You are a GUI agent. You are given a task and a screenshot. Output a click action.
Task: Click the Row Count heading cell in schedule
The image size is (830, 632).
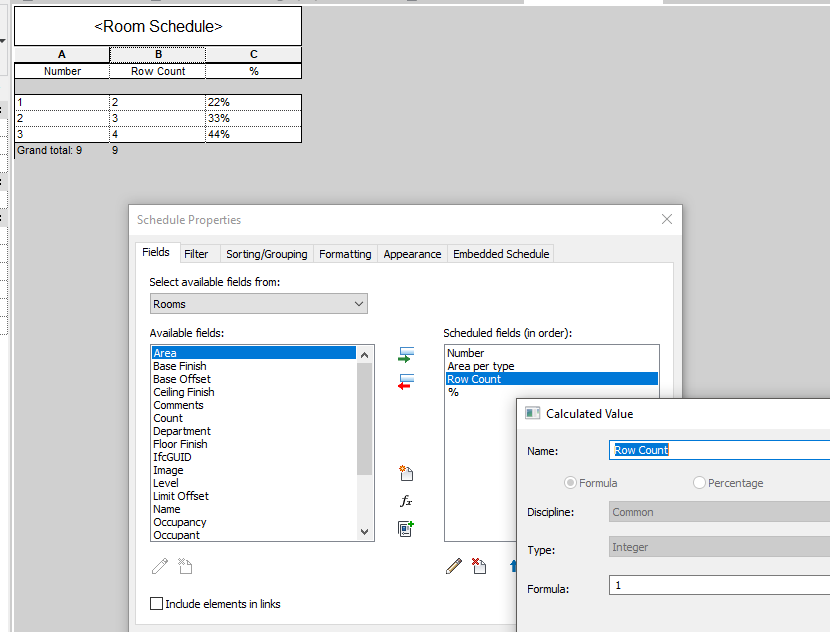click(158, 71)
